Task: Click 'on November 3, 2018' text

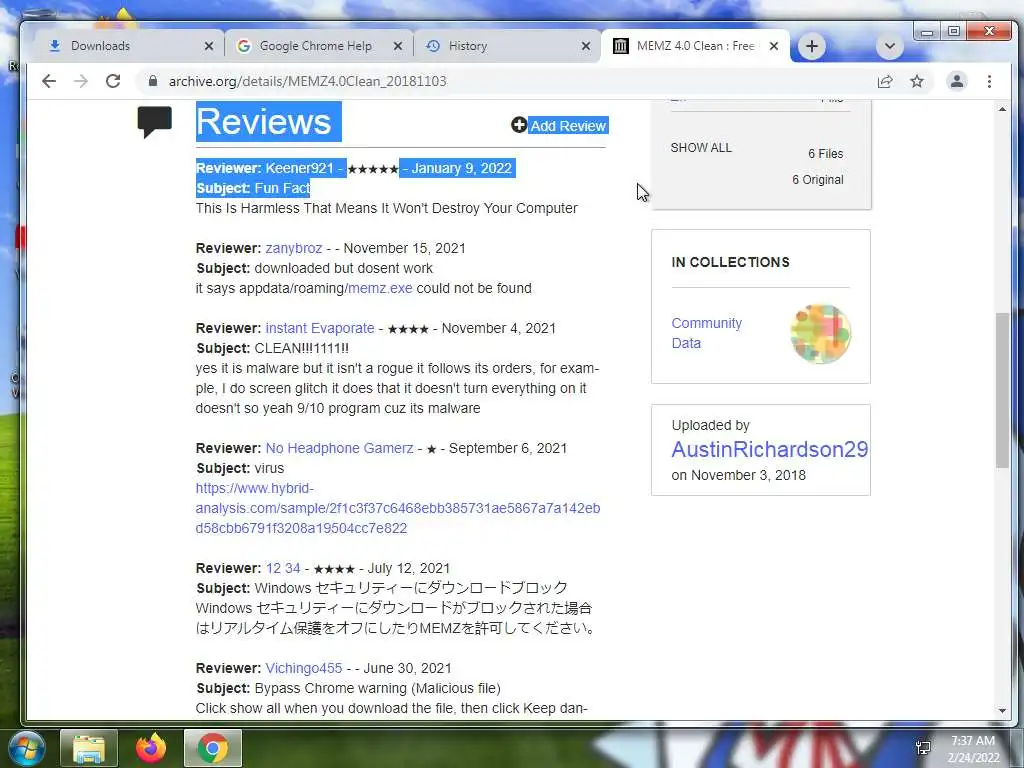Action: 739,475
